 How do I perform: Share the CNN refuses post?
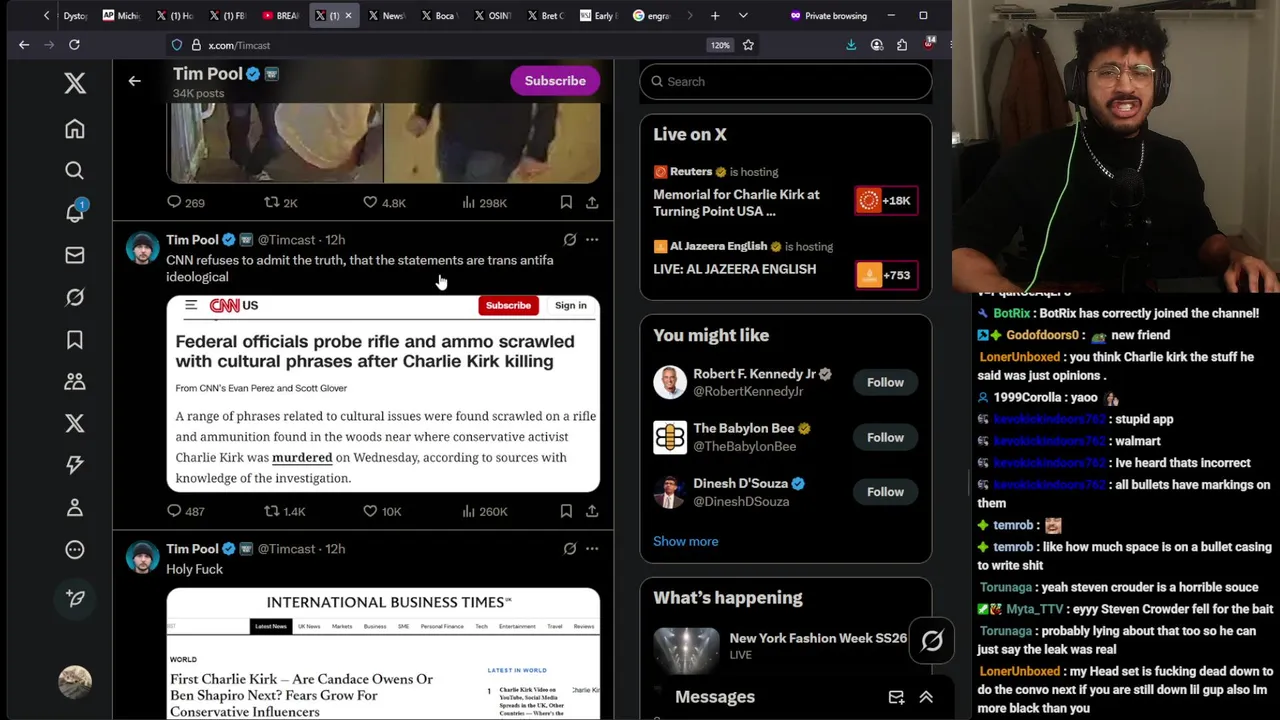592,511
